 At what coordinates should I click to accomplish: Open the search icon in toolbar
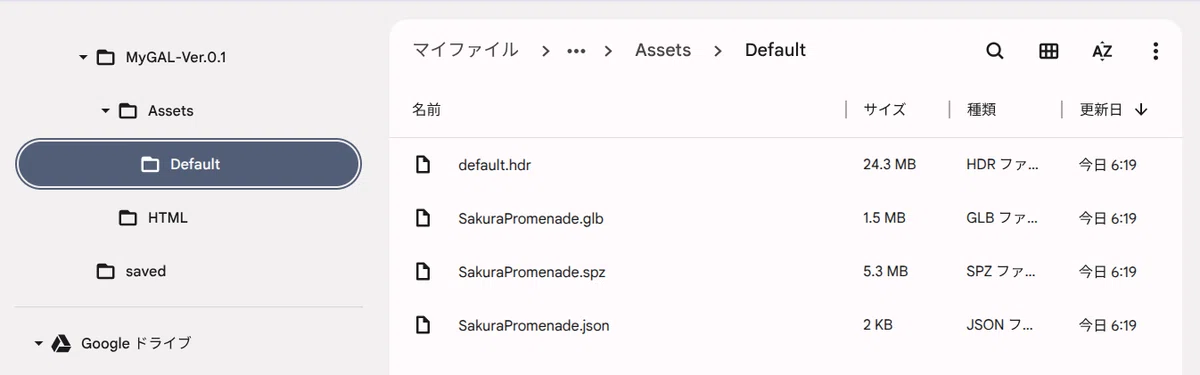coord(994,51)
